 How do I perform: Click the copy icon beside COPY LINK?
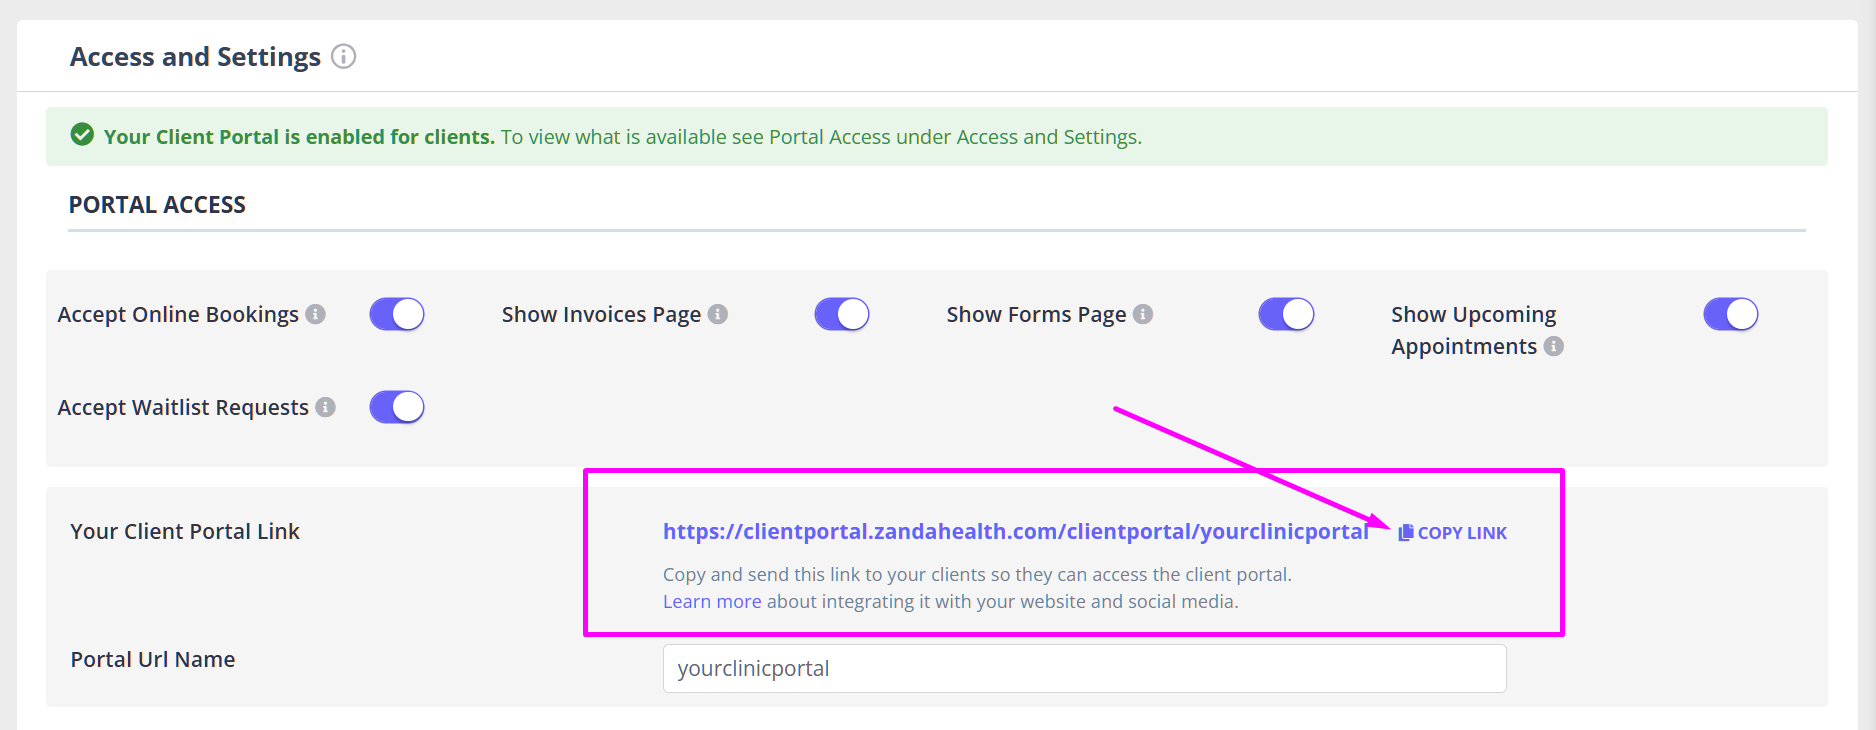tap(1405, 533)
